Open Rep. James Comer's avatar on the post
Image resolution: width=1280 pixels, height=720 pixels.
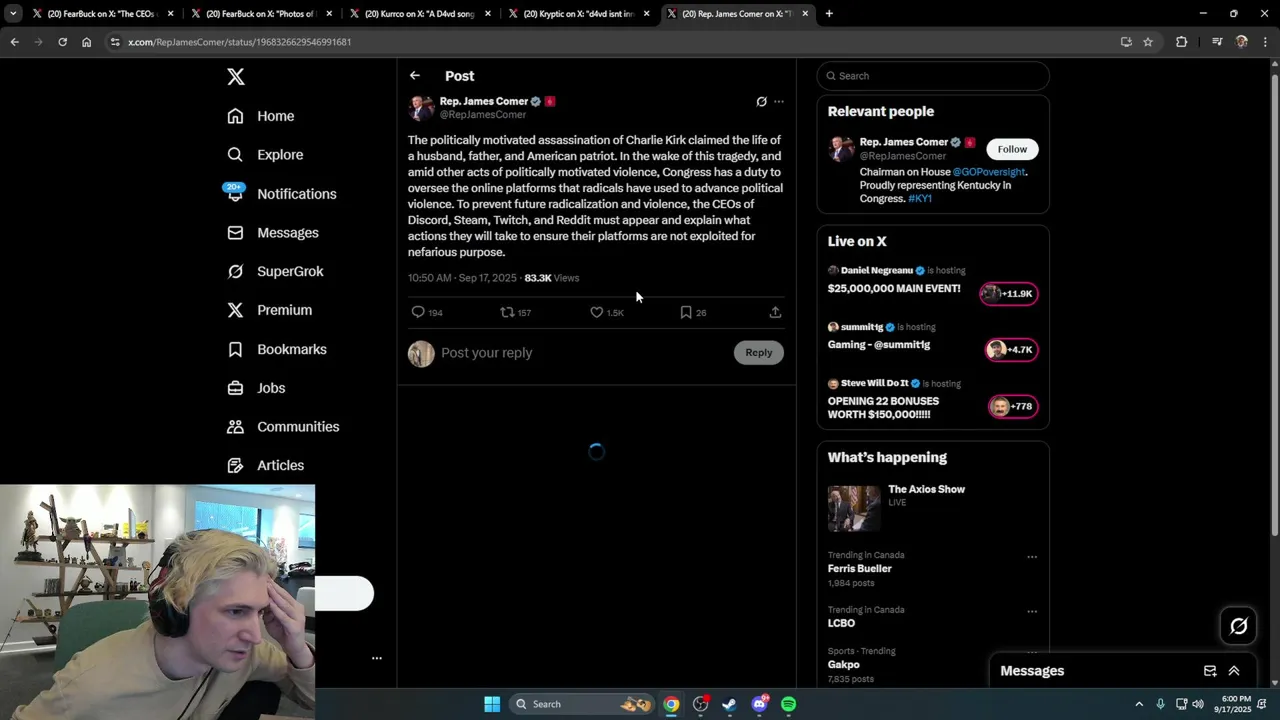[x=421, y=108]
